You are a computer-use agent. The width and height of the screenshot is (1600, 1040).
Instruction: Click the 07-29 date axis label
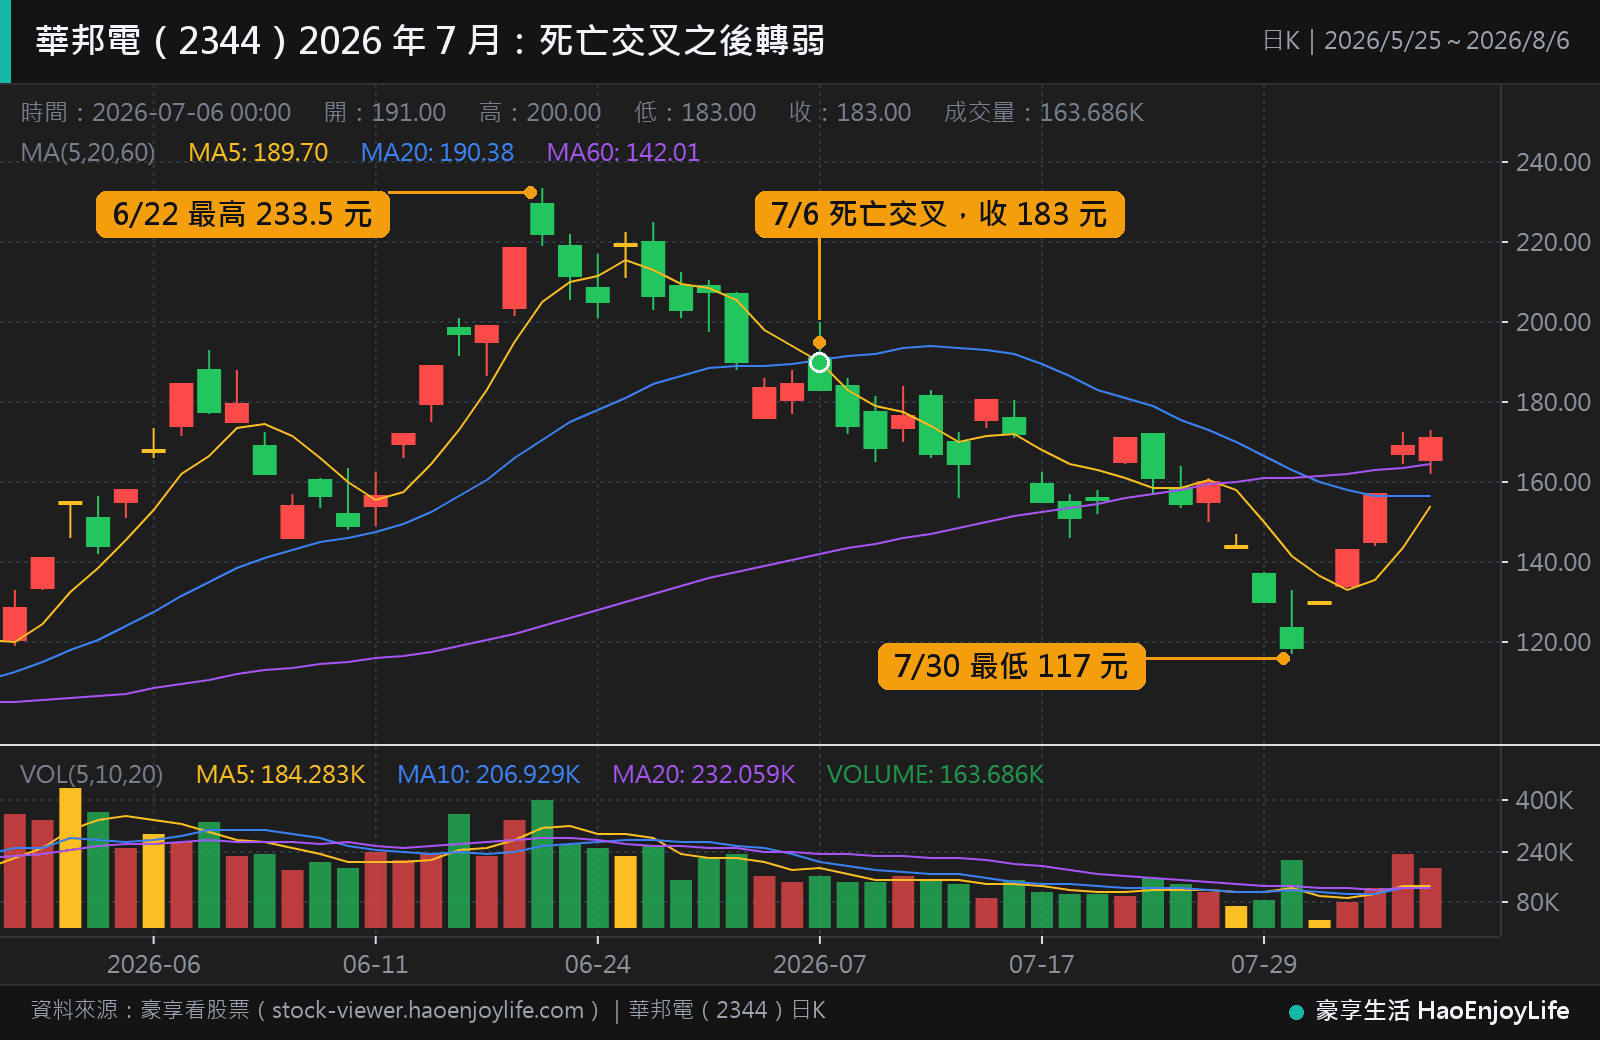(1263, 965)
